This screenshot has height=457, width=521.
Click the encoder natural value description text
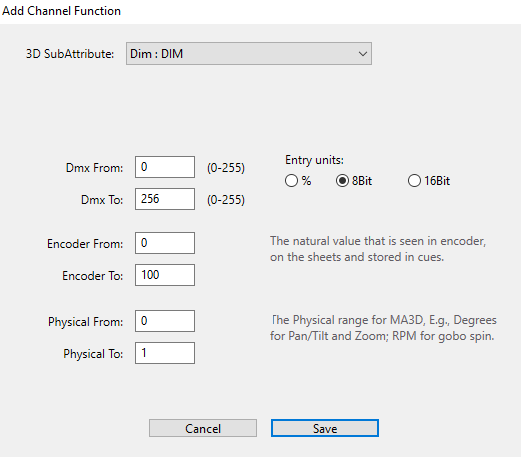pyautogui.click(x=378, y=249)
